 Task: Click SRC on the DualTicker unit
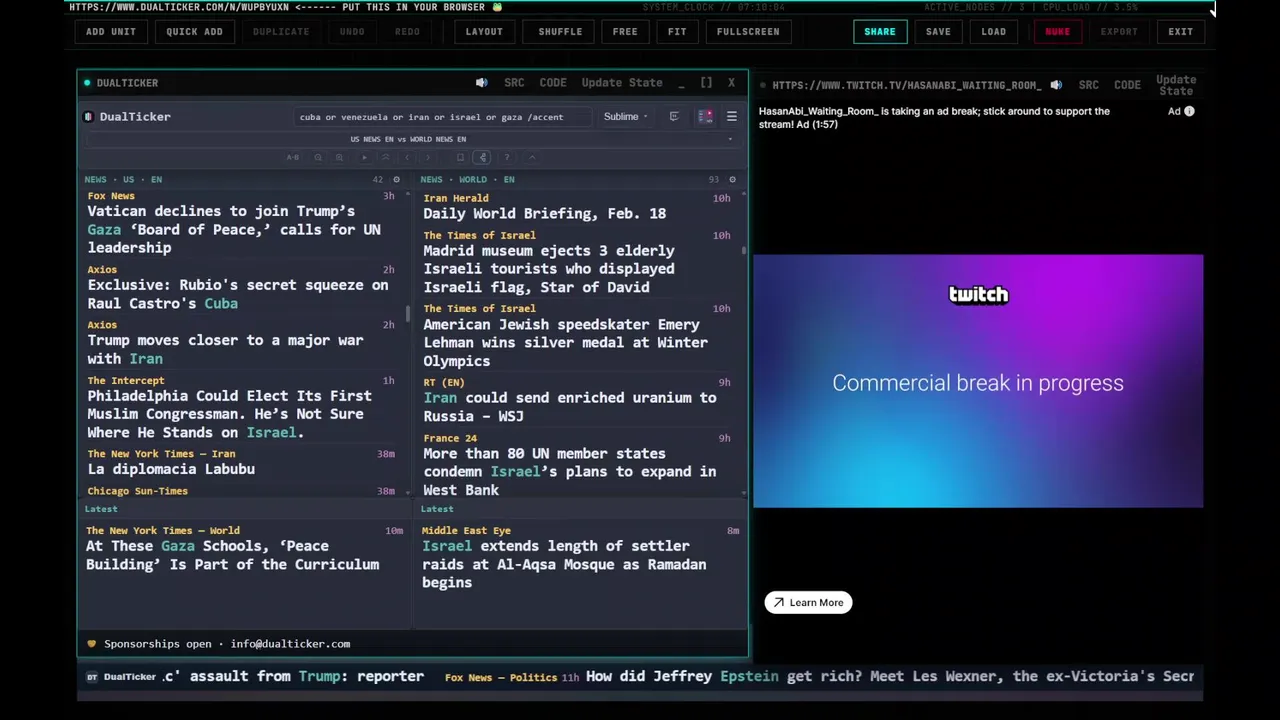[x=514, y=83]
